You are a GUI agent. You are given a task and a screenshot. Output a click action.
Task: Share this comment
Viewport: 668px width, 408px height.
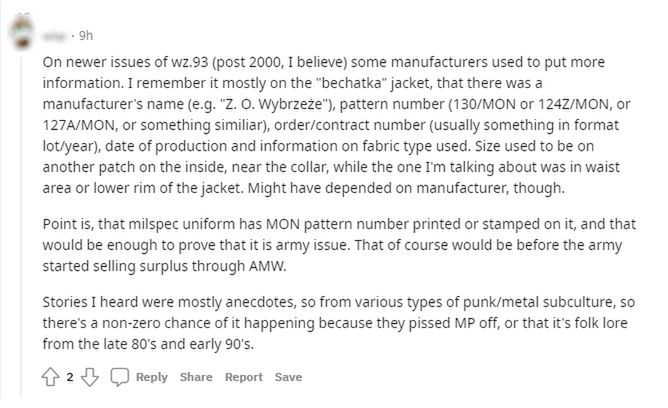pos(196,377)
